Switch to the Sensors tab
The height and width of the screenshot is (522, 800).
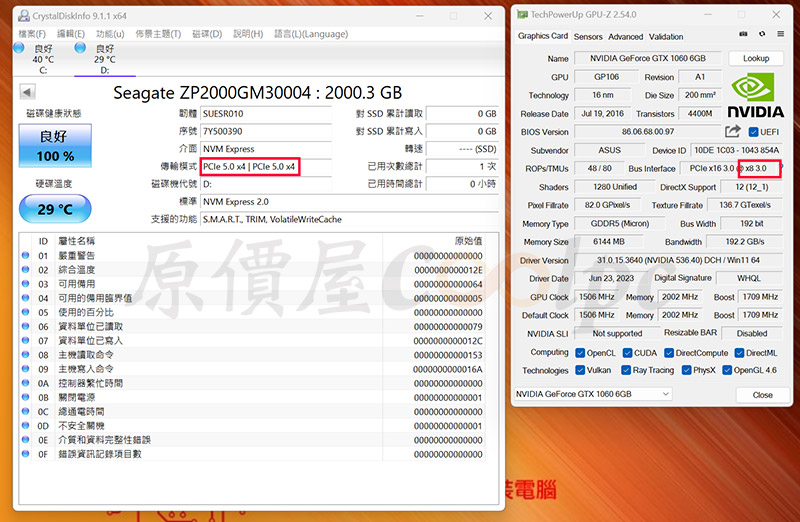click(588, 37)
